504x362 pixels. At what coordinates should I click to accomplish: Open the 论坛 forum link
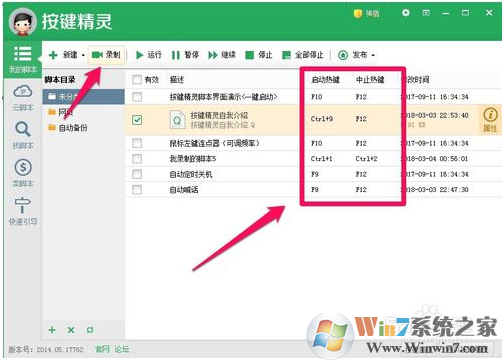tap(122, 349)
